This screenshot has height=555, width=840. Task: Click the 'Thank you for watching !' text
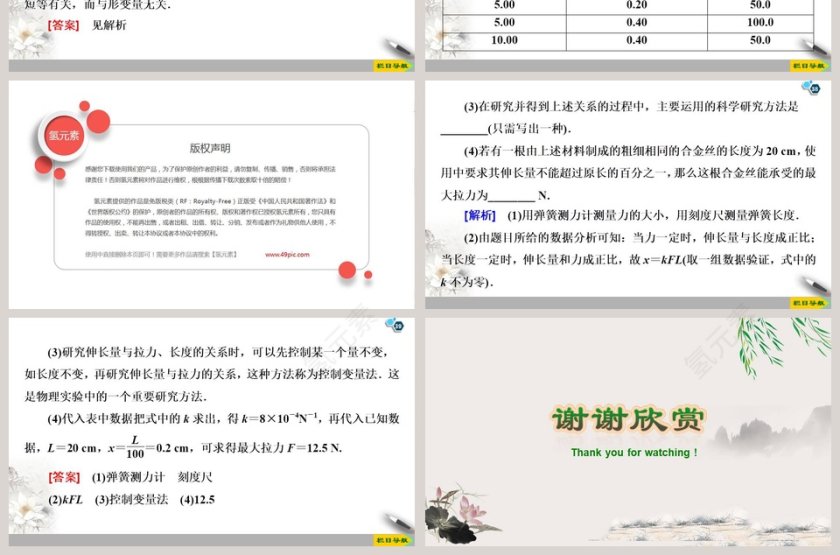point(634,453)
